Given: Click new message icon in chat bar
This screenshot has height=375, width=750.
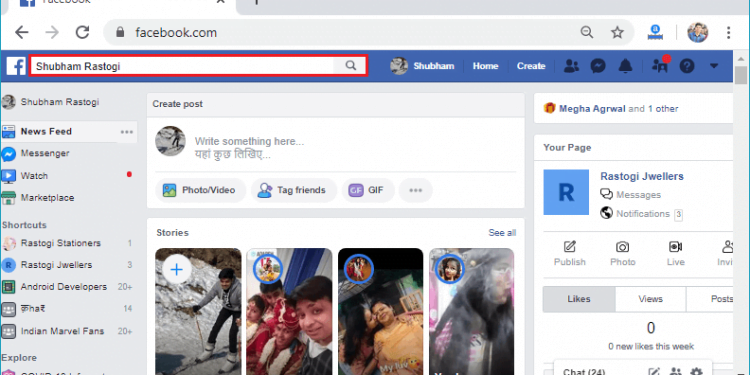Looking at the screenshot, I should pyautogui.click(x=654, y=372).
